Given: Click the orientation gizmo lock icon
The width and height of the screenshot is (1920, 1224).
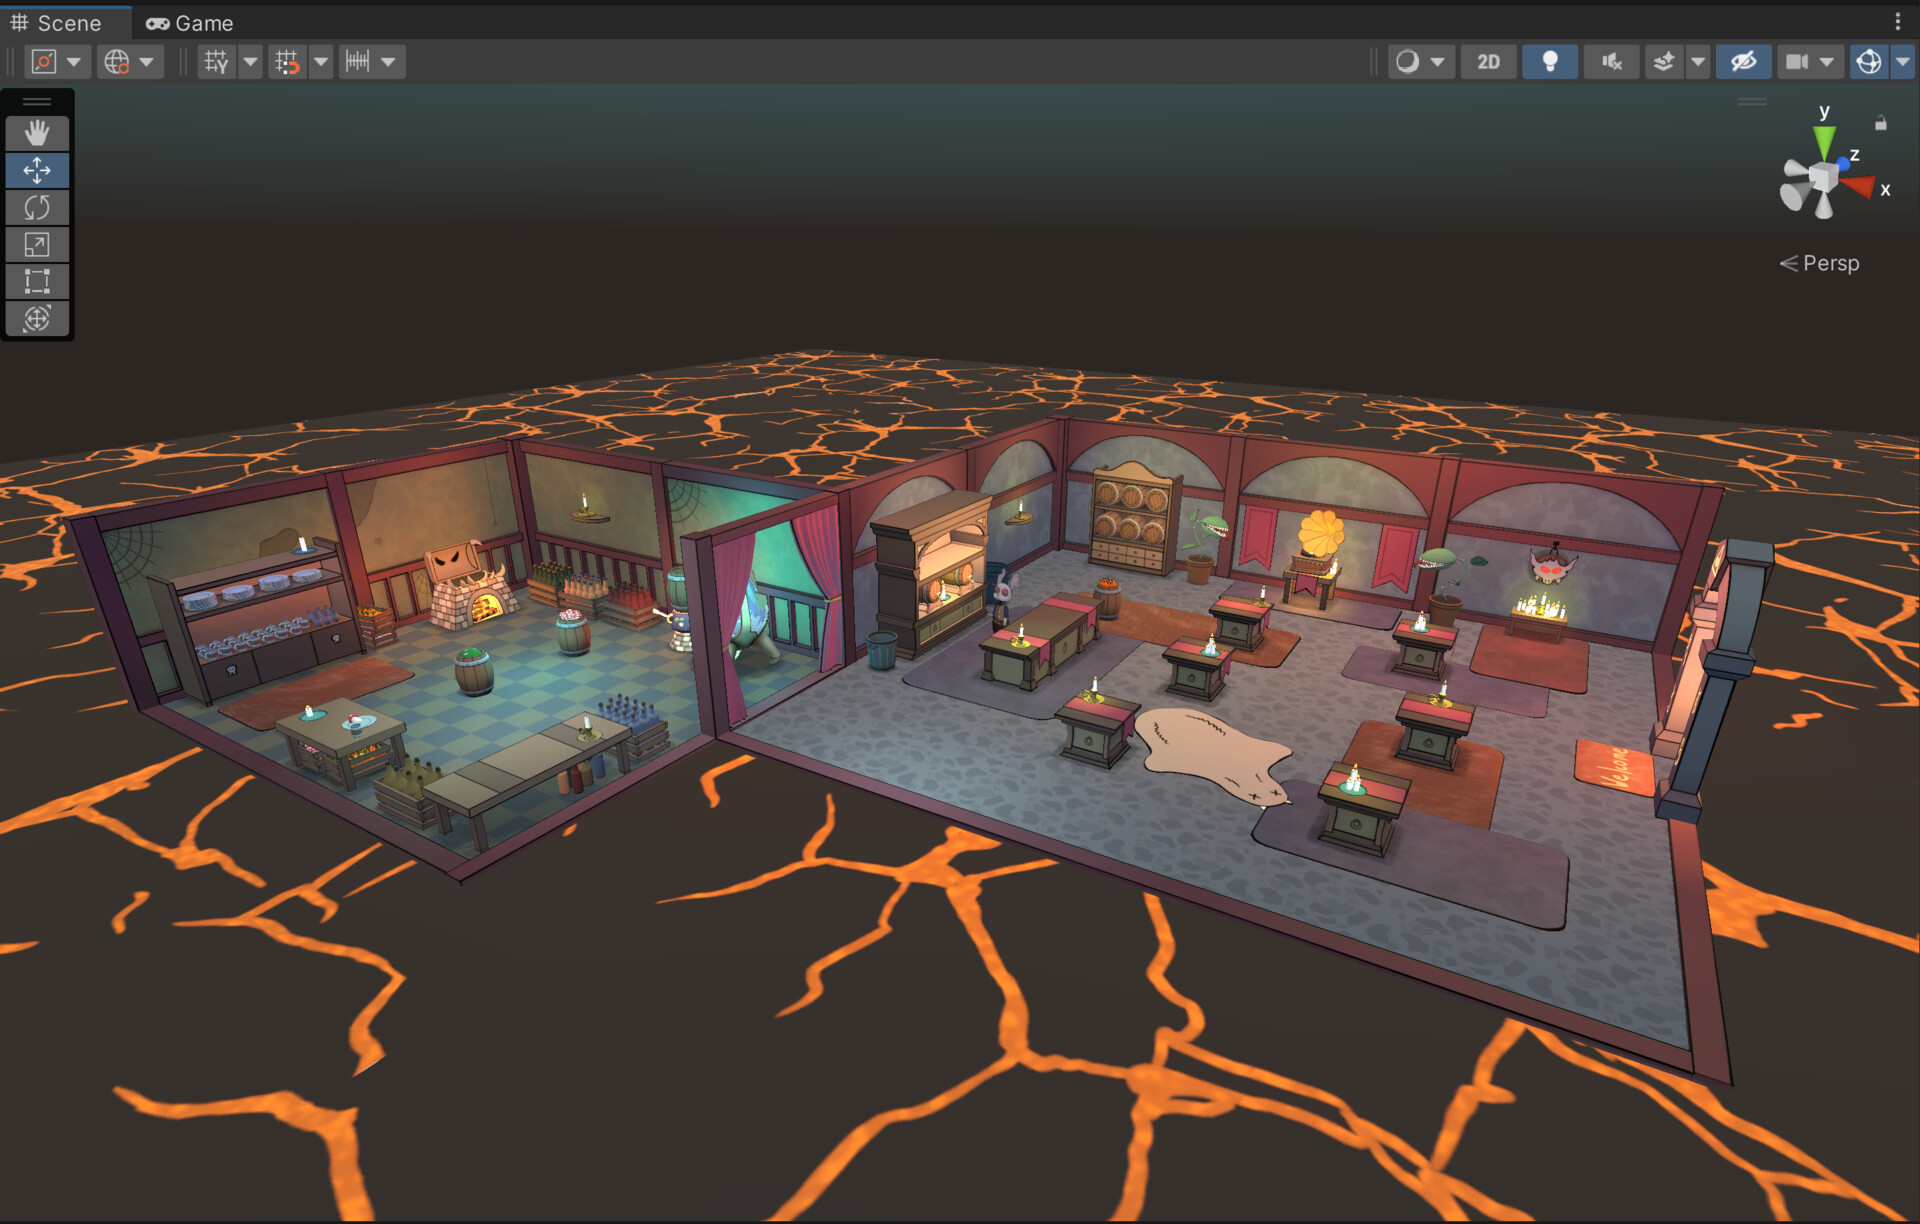Looking at the screenshot, I should point(1880,123).
